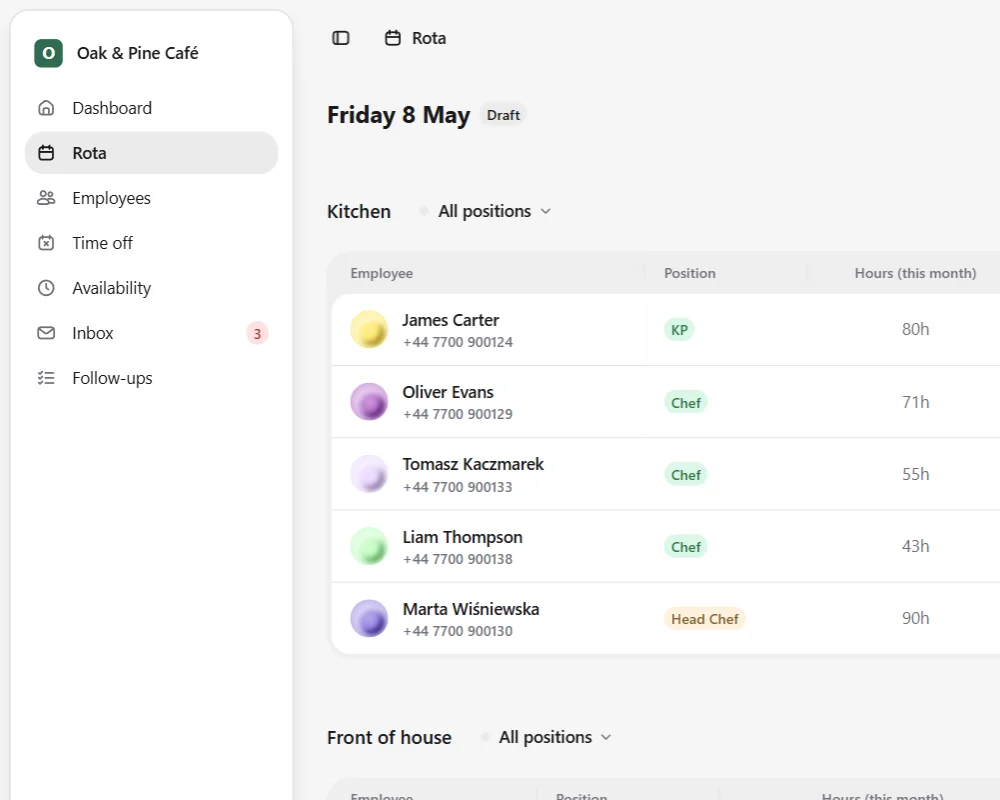Viewport: 1000px width, 800px height.
Task: Click the KP position tag
Action: [679, 330]
